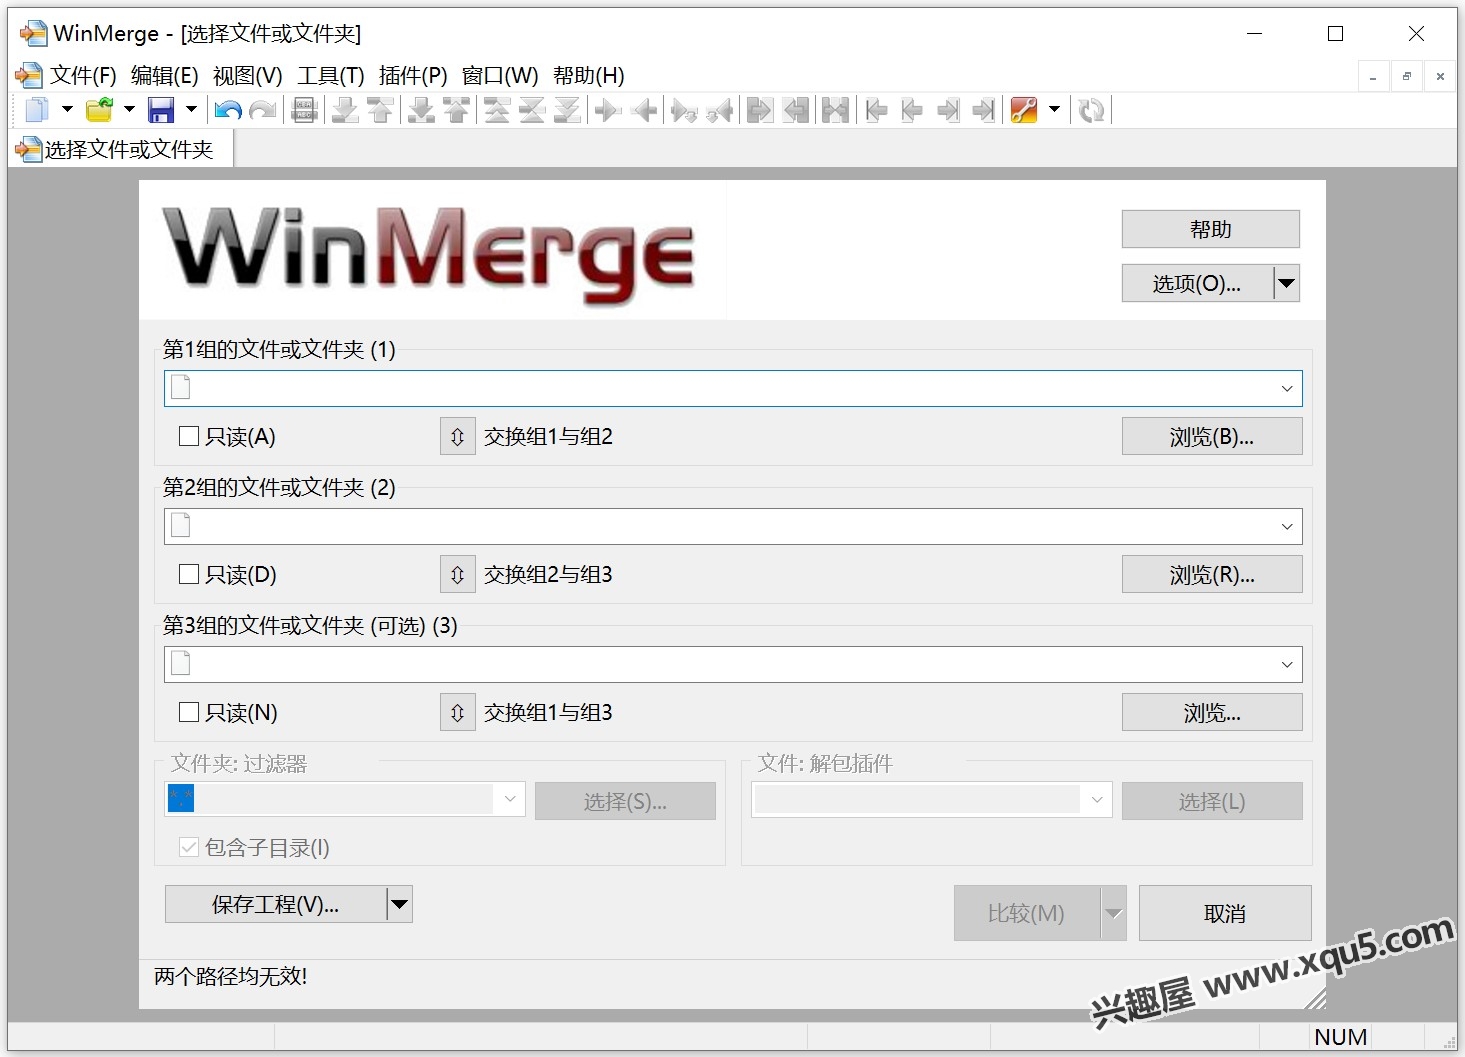Click the Current Difference toolbar icon
The height and width of the screenshot is (1057, 1465).
pos(532,110)
